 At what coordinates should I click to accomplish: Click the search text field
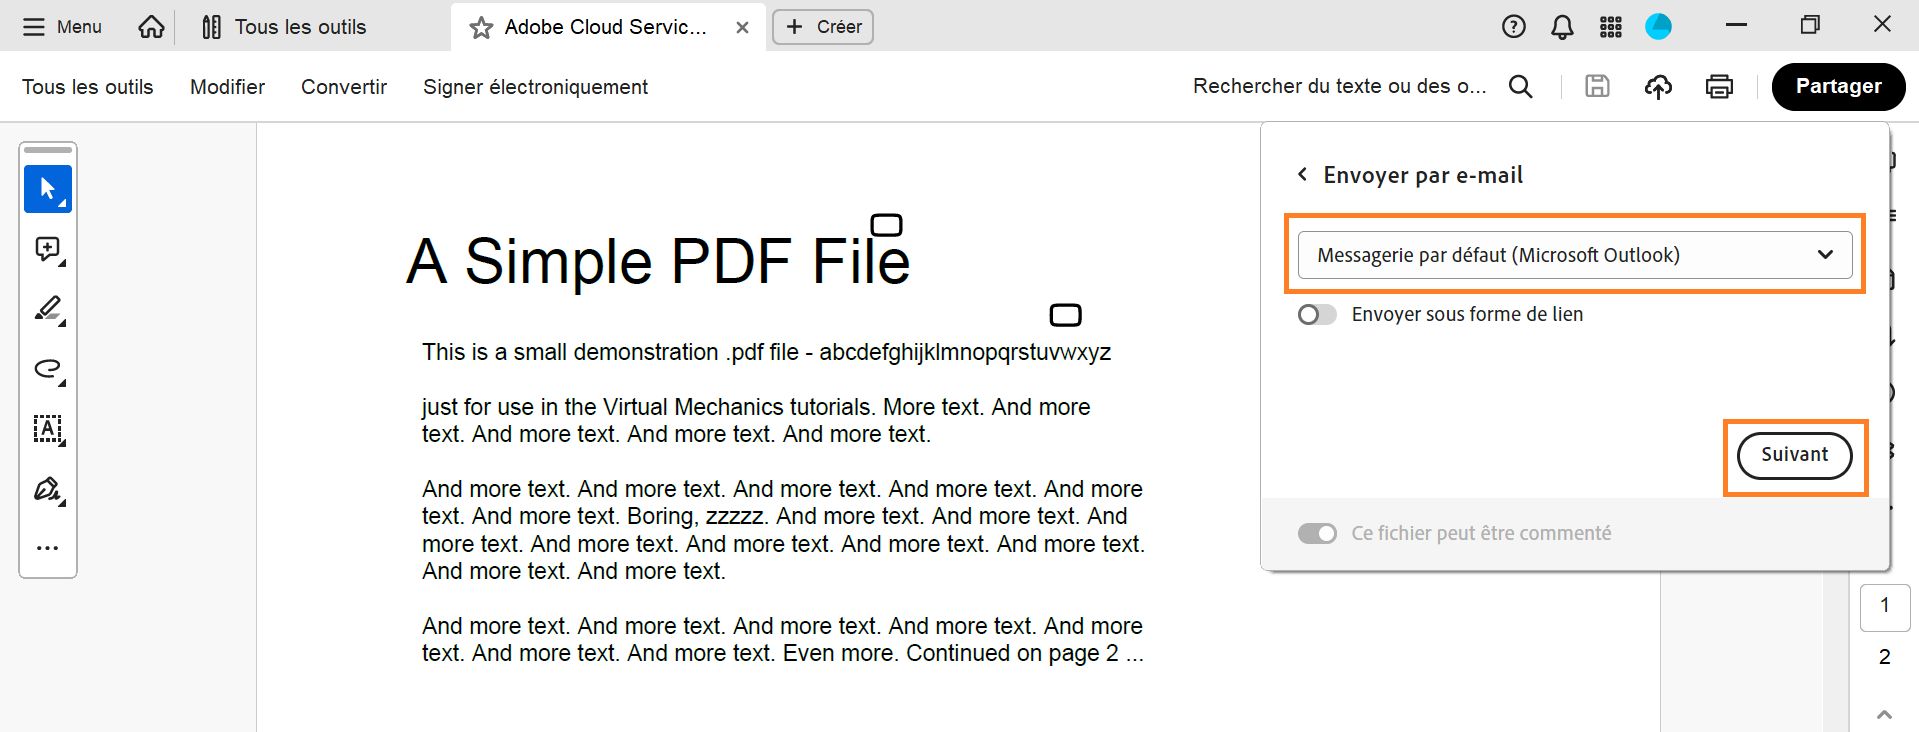[1339, 87]
